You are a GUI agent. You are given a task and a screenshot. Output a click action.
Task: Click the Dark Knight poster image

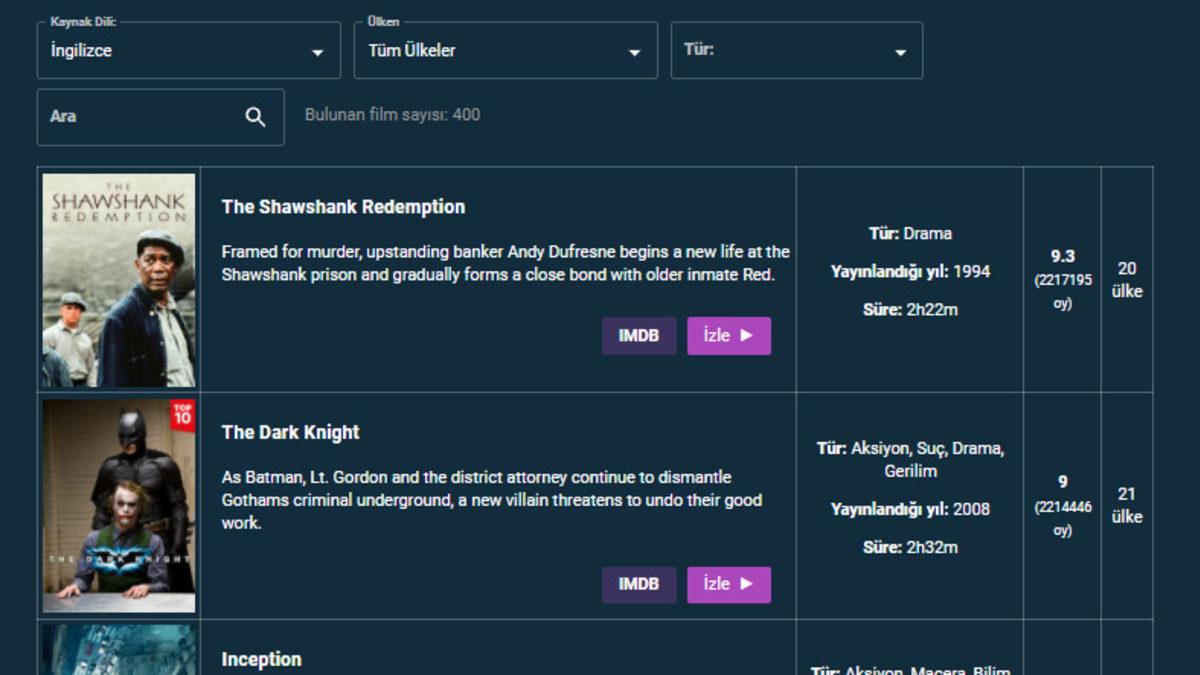116,504
